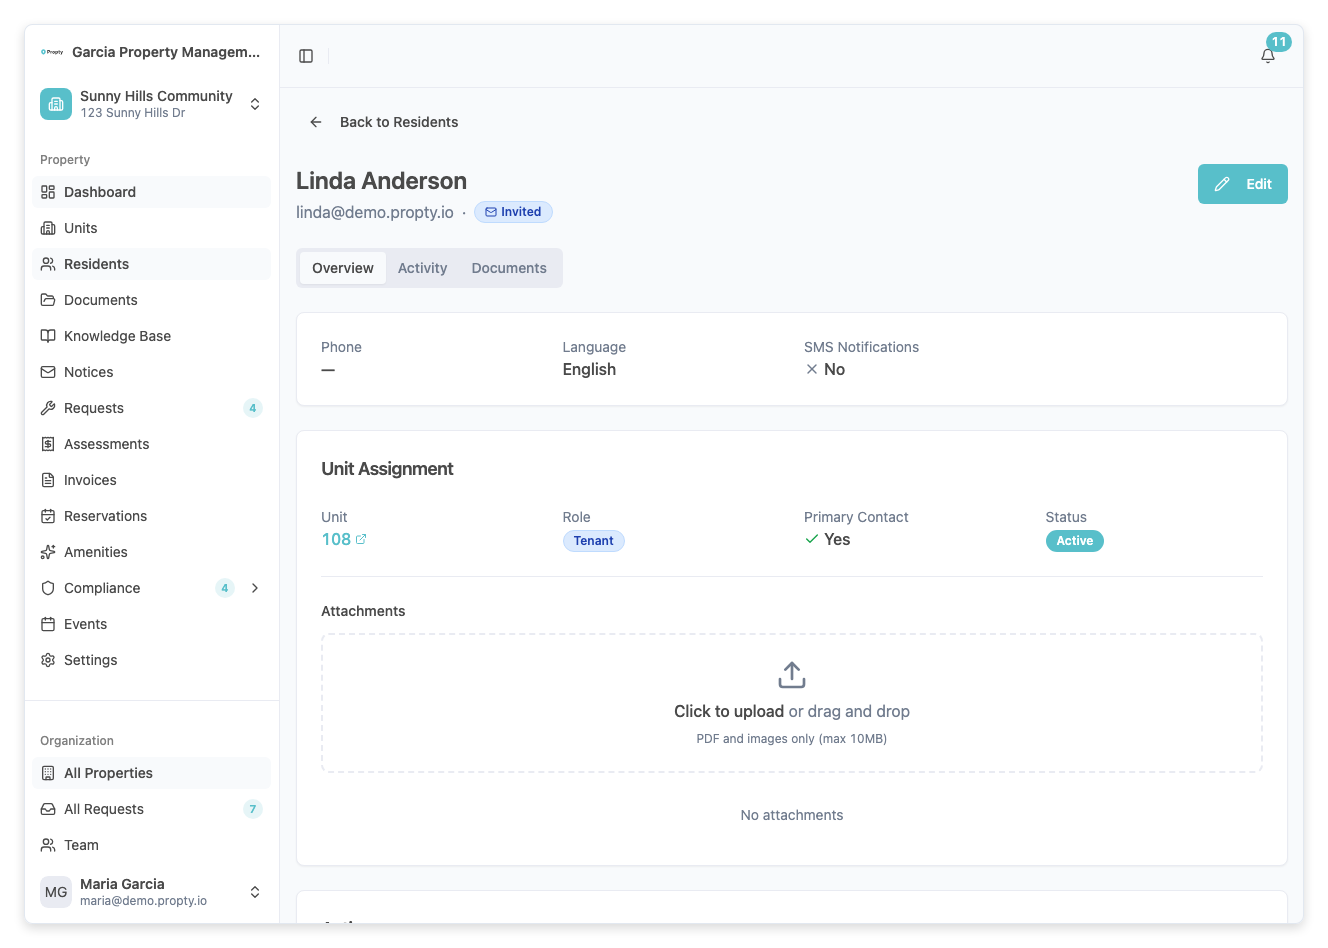Click the Click to upload text
This screenshot has height=948, width=1328.
coord(729,711)
